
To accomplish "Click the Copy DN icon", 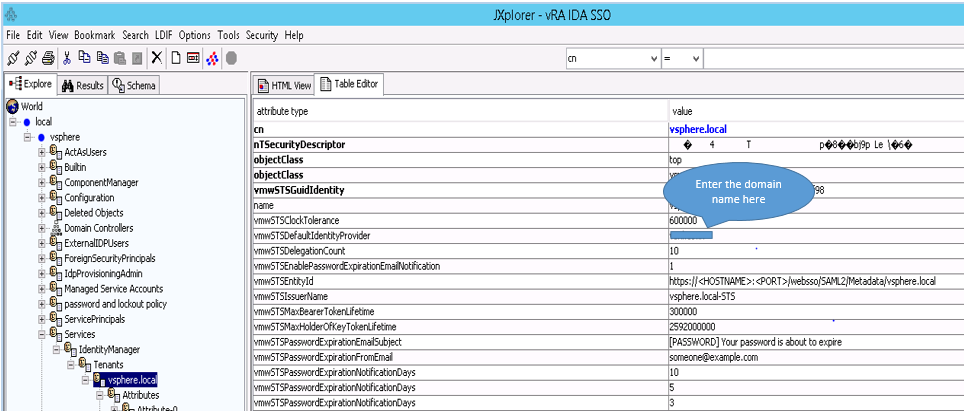I will (x=102, y=58).
